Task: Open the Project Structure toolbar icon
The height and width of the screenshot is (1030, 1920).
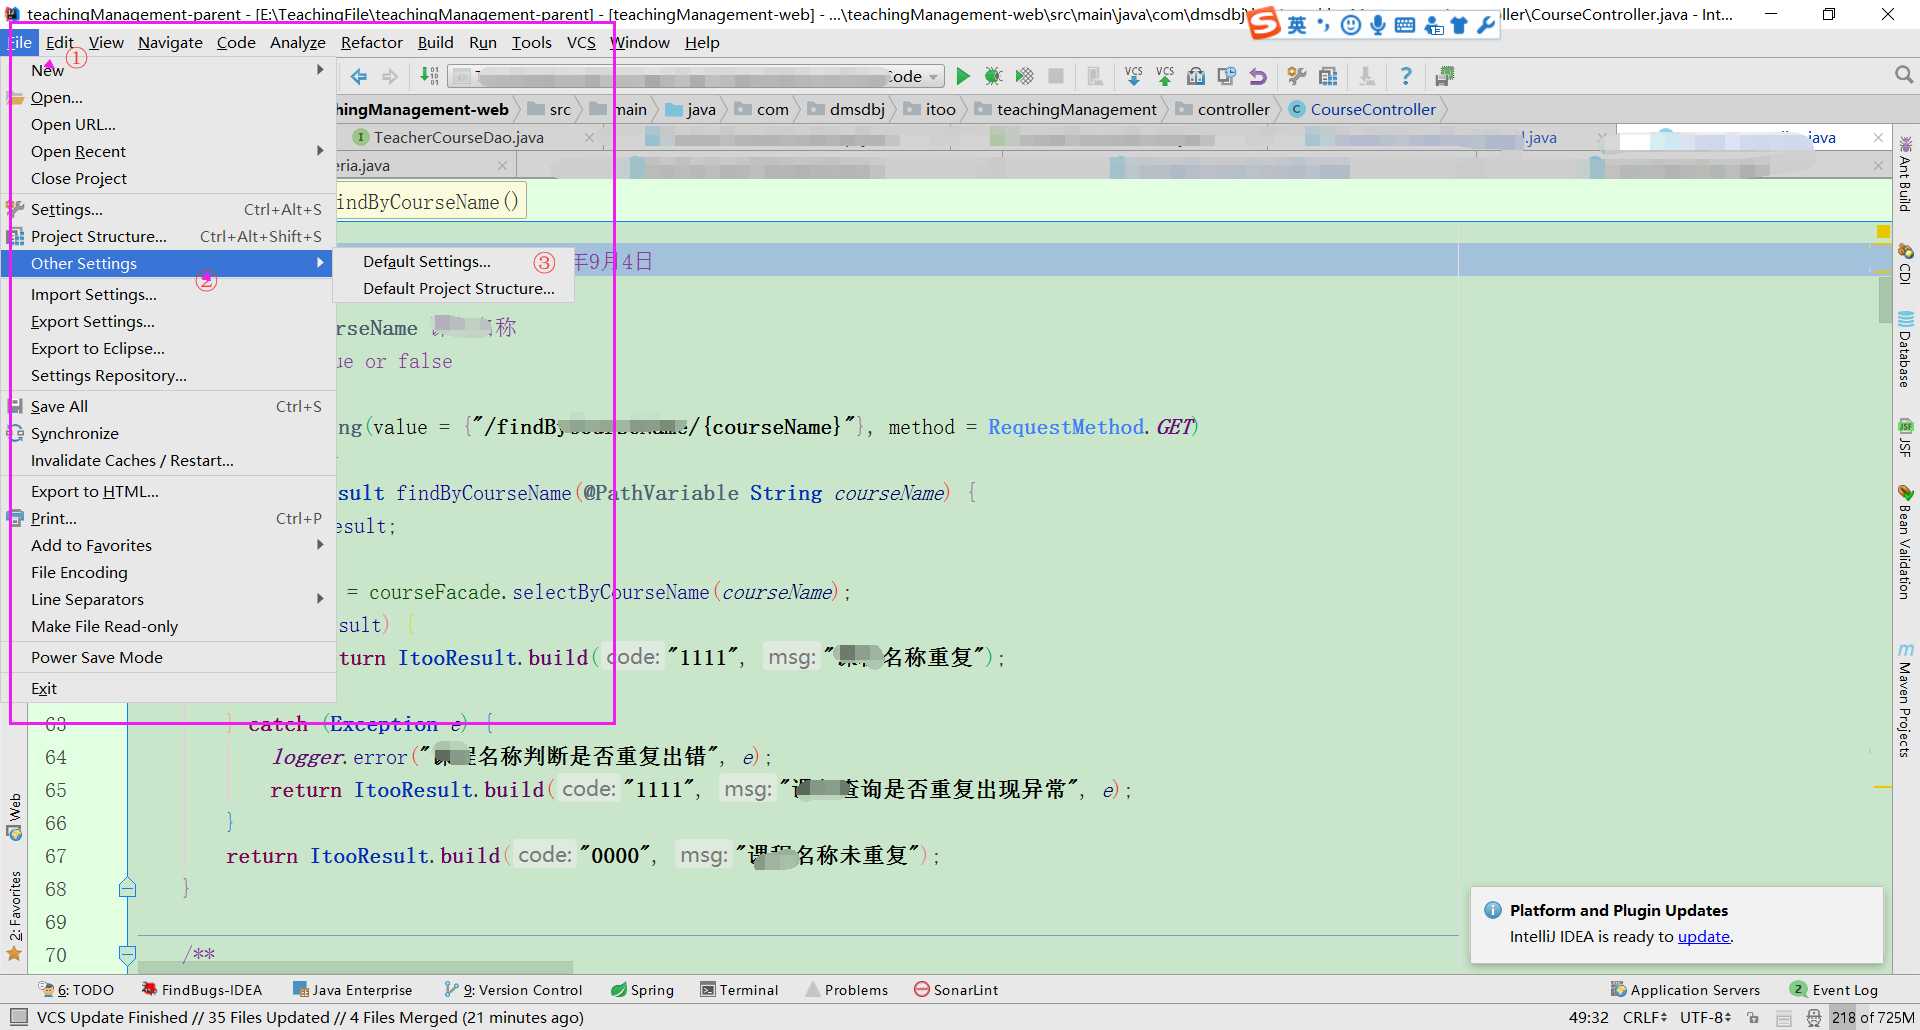Action: (1328, 76)
